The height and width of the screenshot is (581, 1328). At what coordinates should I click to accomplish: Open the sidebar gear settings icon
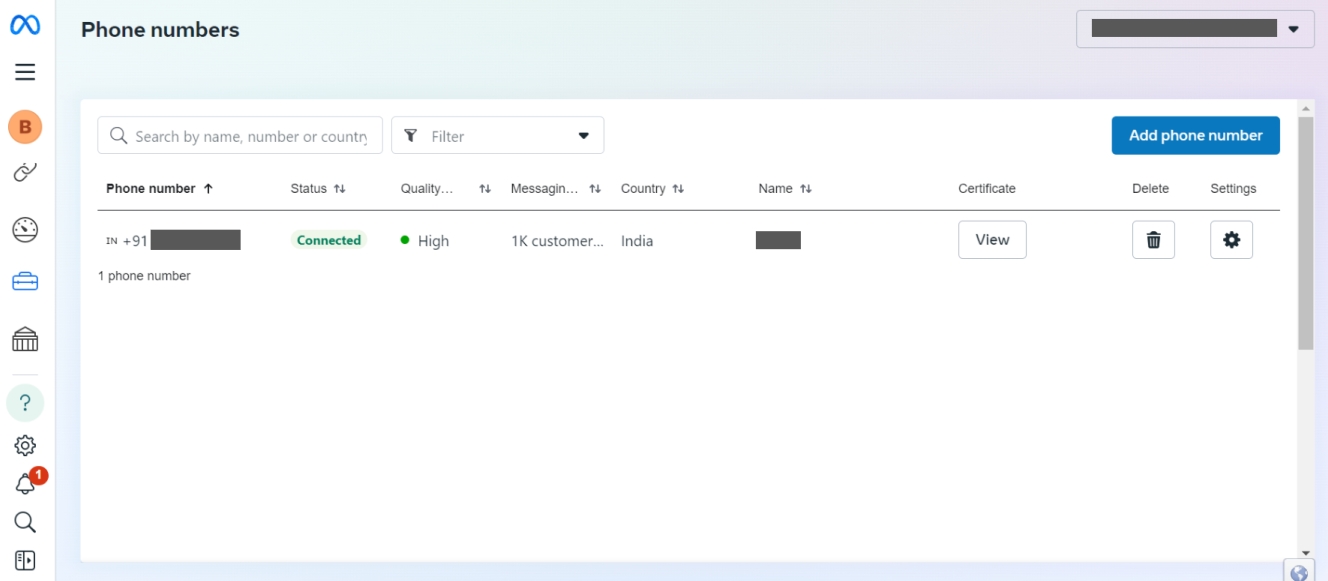(25, 445)
